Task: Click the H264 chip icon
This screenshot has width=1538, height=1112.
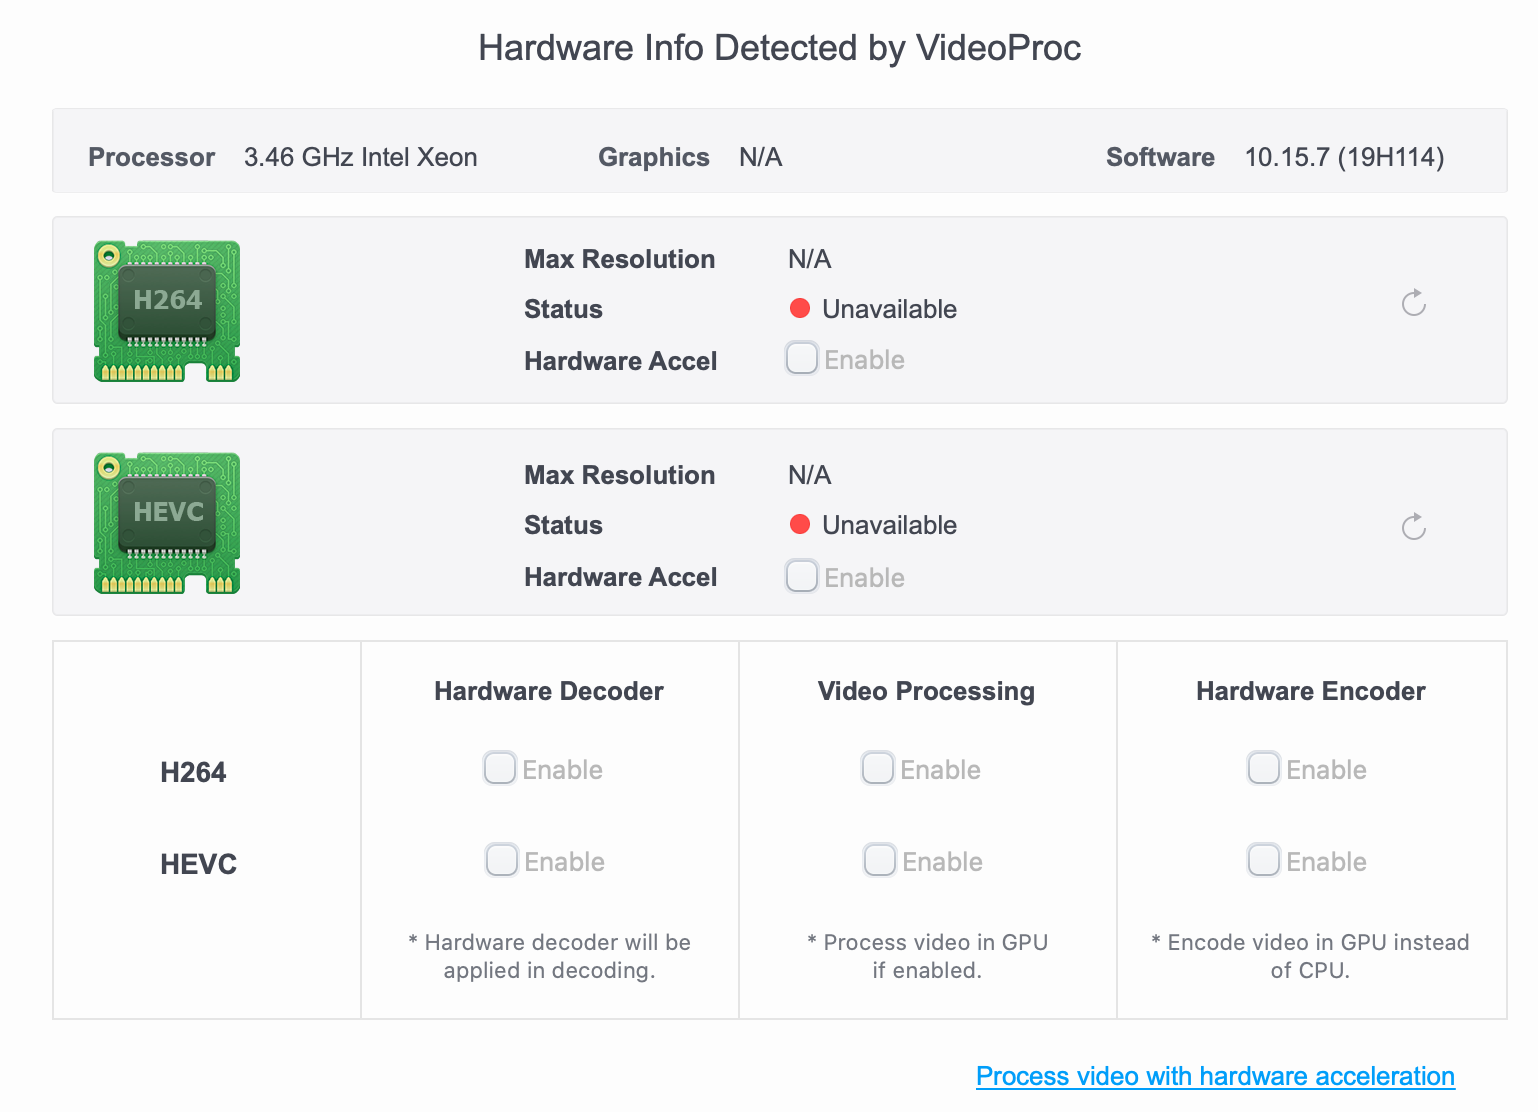Action: pyautogui.click(x=167, y=311)
